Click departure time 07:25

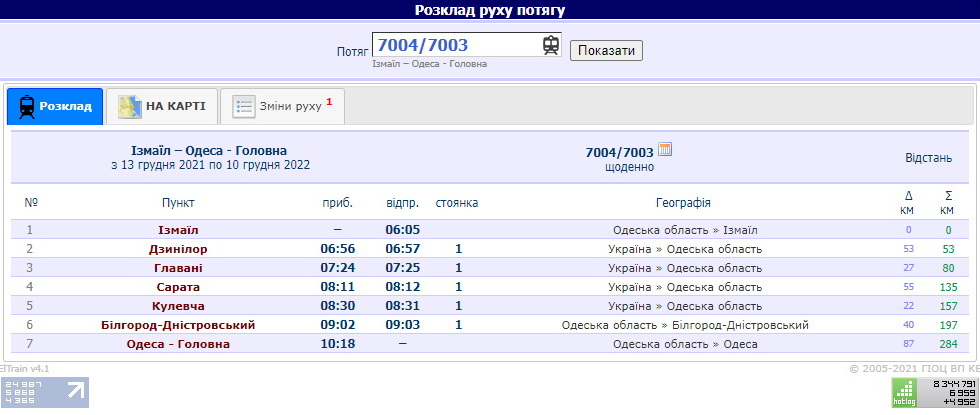click(x=402, y=268)
